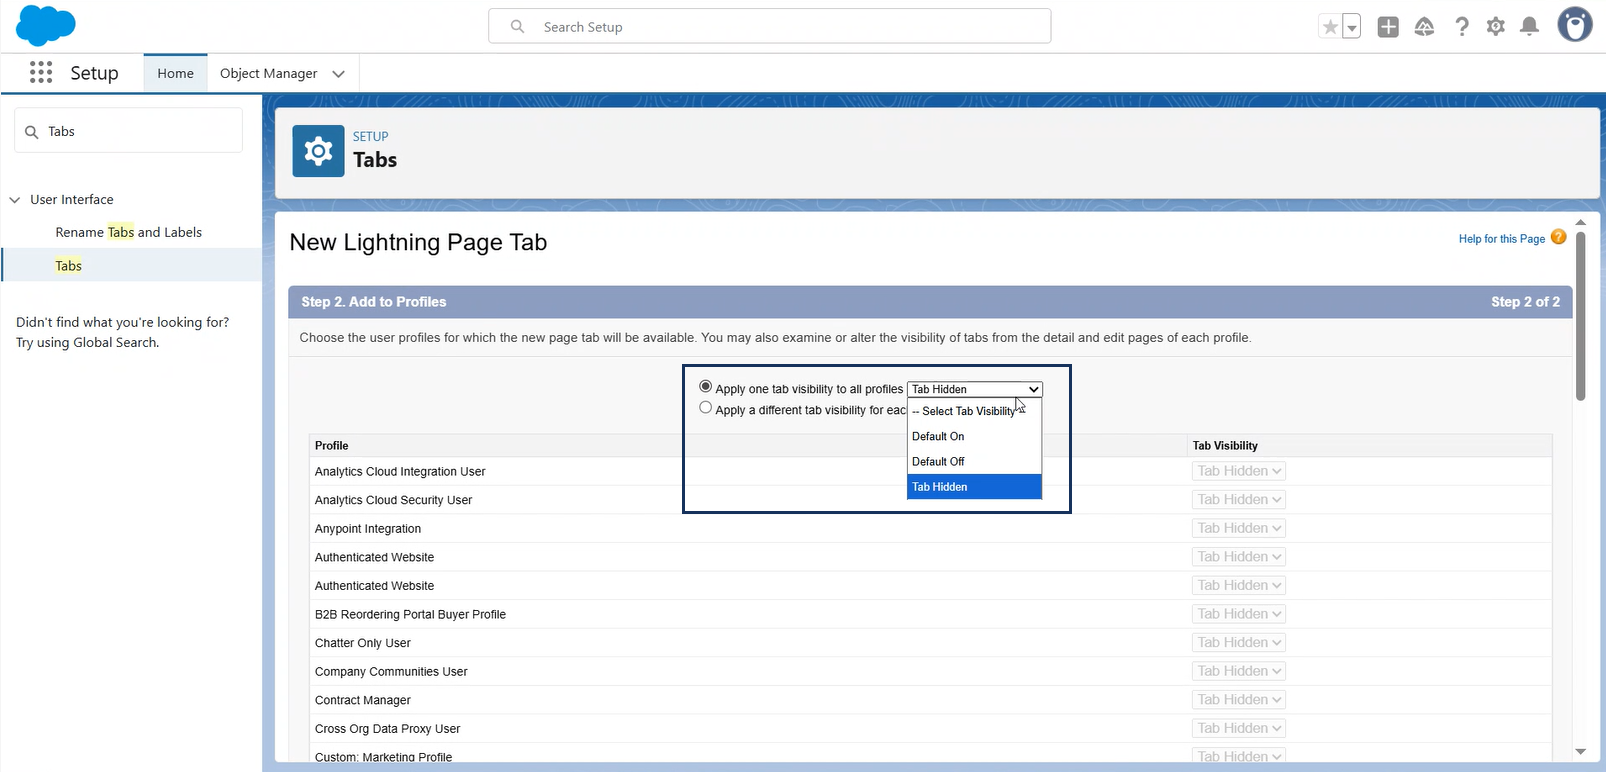The image size is (1606, 772).
Task: Open the Notifications bell
Action: pyautogui.click(x=1529, y=27)
